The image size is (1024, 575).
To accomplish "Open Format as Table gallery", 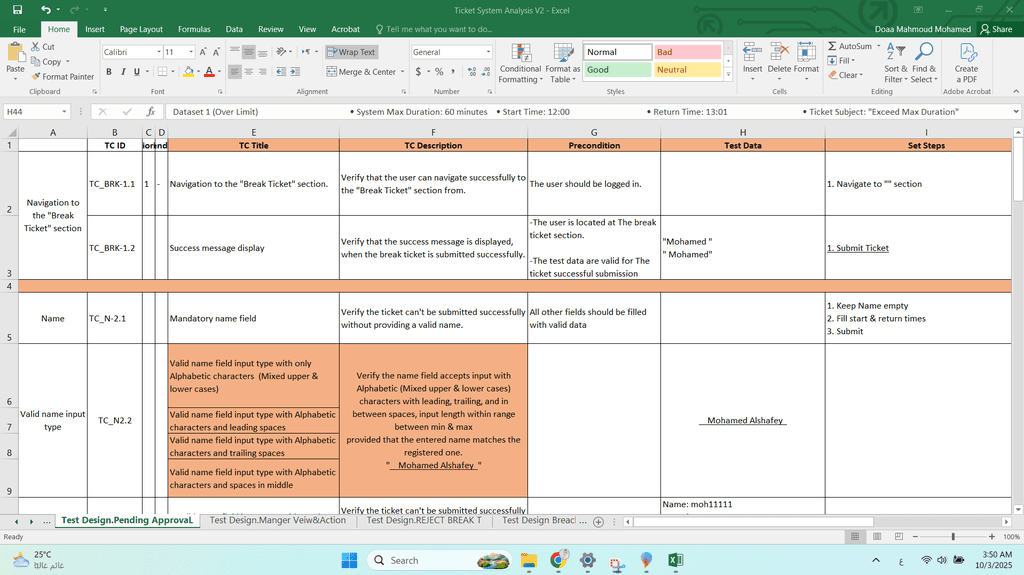I will 562,63.
